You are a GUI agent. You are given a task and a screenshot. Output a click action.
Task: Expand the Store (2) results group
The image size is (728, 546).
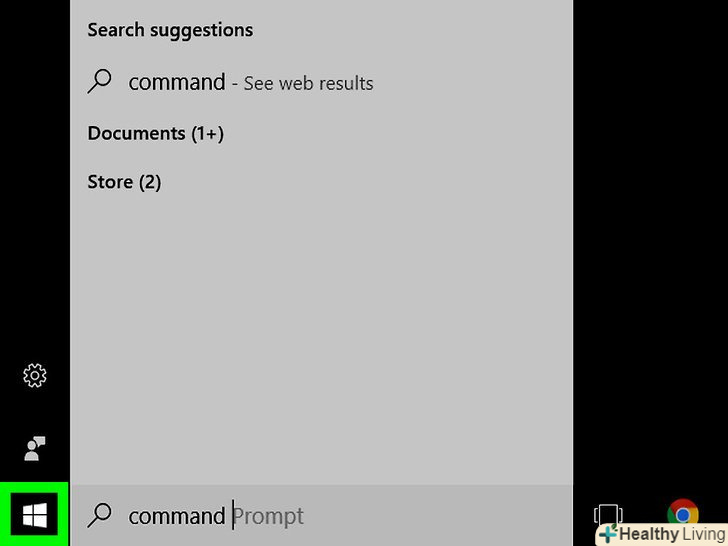[x=124, y=182]
